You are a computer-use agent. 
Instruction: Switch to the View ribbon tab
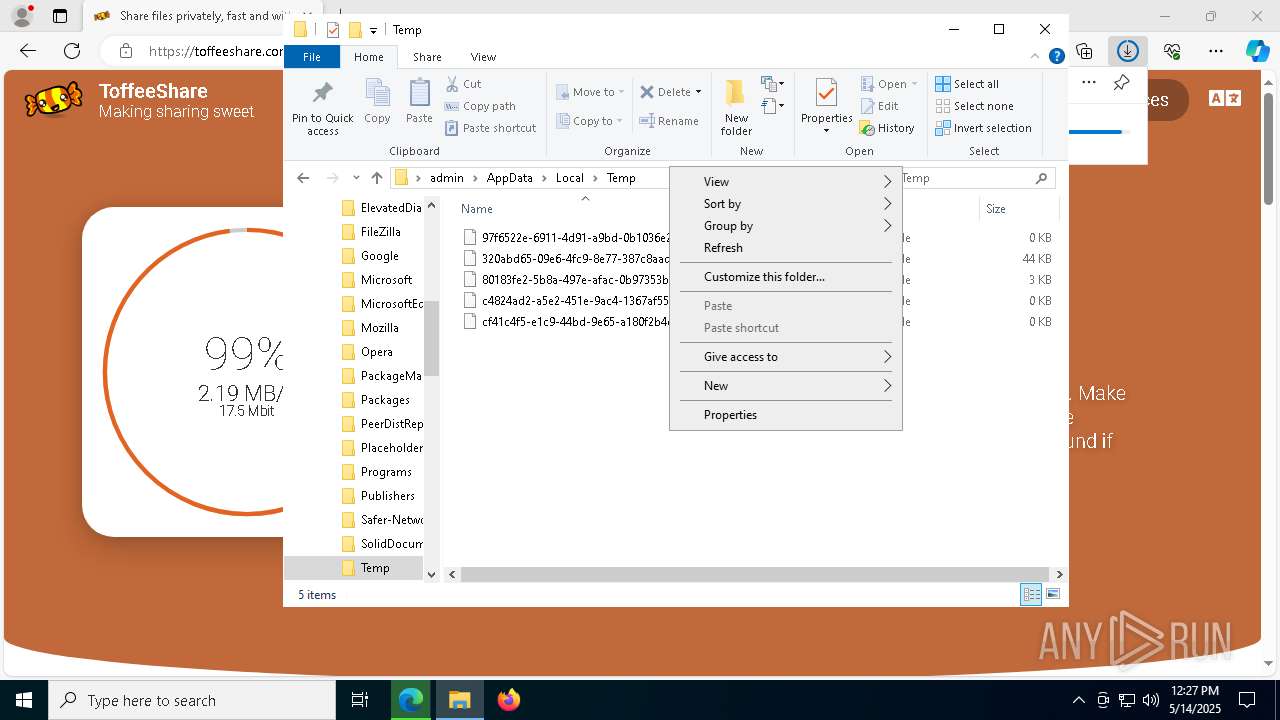point(483,57)
